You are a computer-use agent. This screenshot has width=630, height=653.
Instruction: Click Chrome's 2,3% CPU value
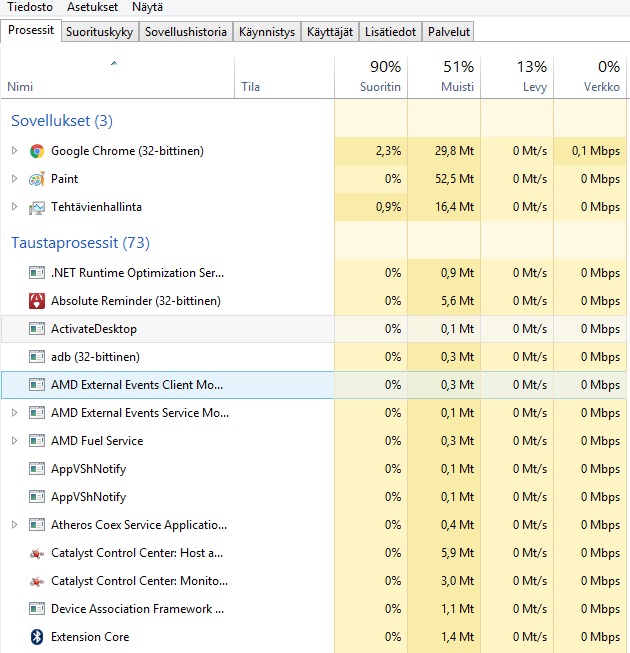(388, 151)
